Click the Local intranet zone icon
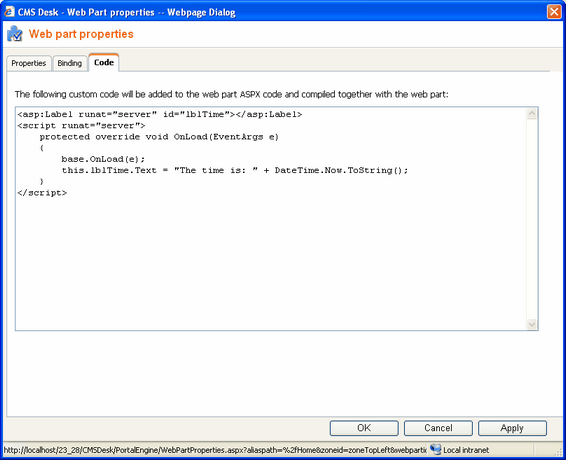The image size is (566, 460). pos(436,450)
